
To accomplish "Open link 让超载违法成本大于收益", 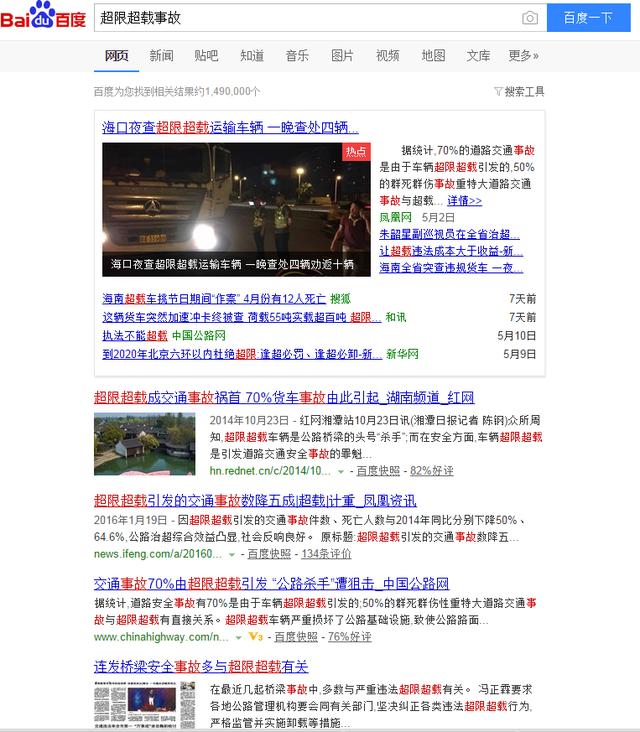I will (x=451, y=251).
